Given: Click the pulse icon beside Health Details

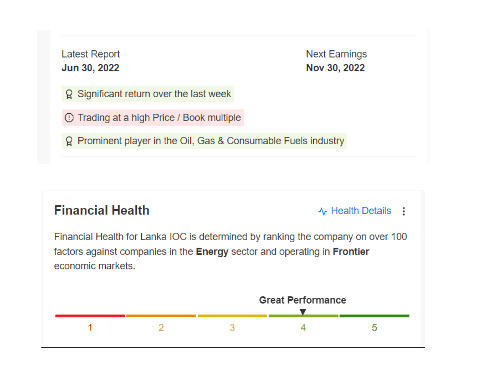Looking at the screenshot, I should [x=323, y=211].
